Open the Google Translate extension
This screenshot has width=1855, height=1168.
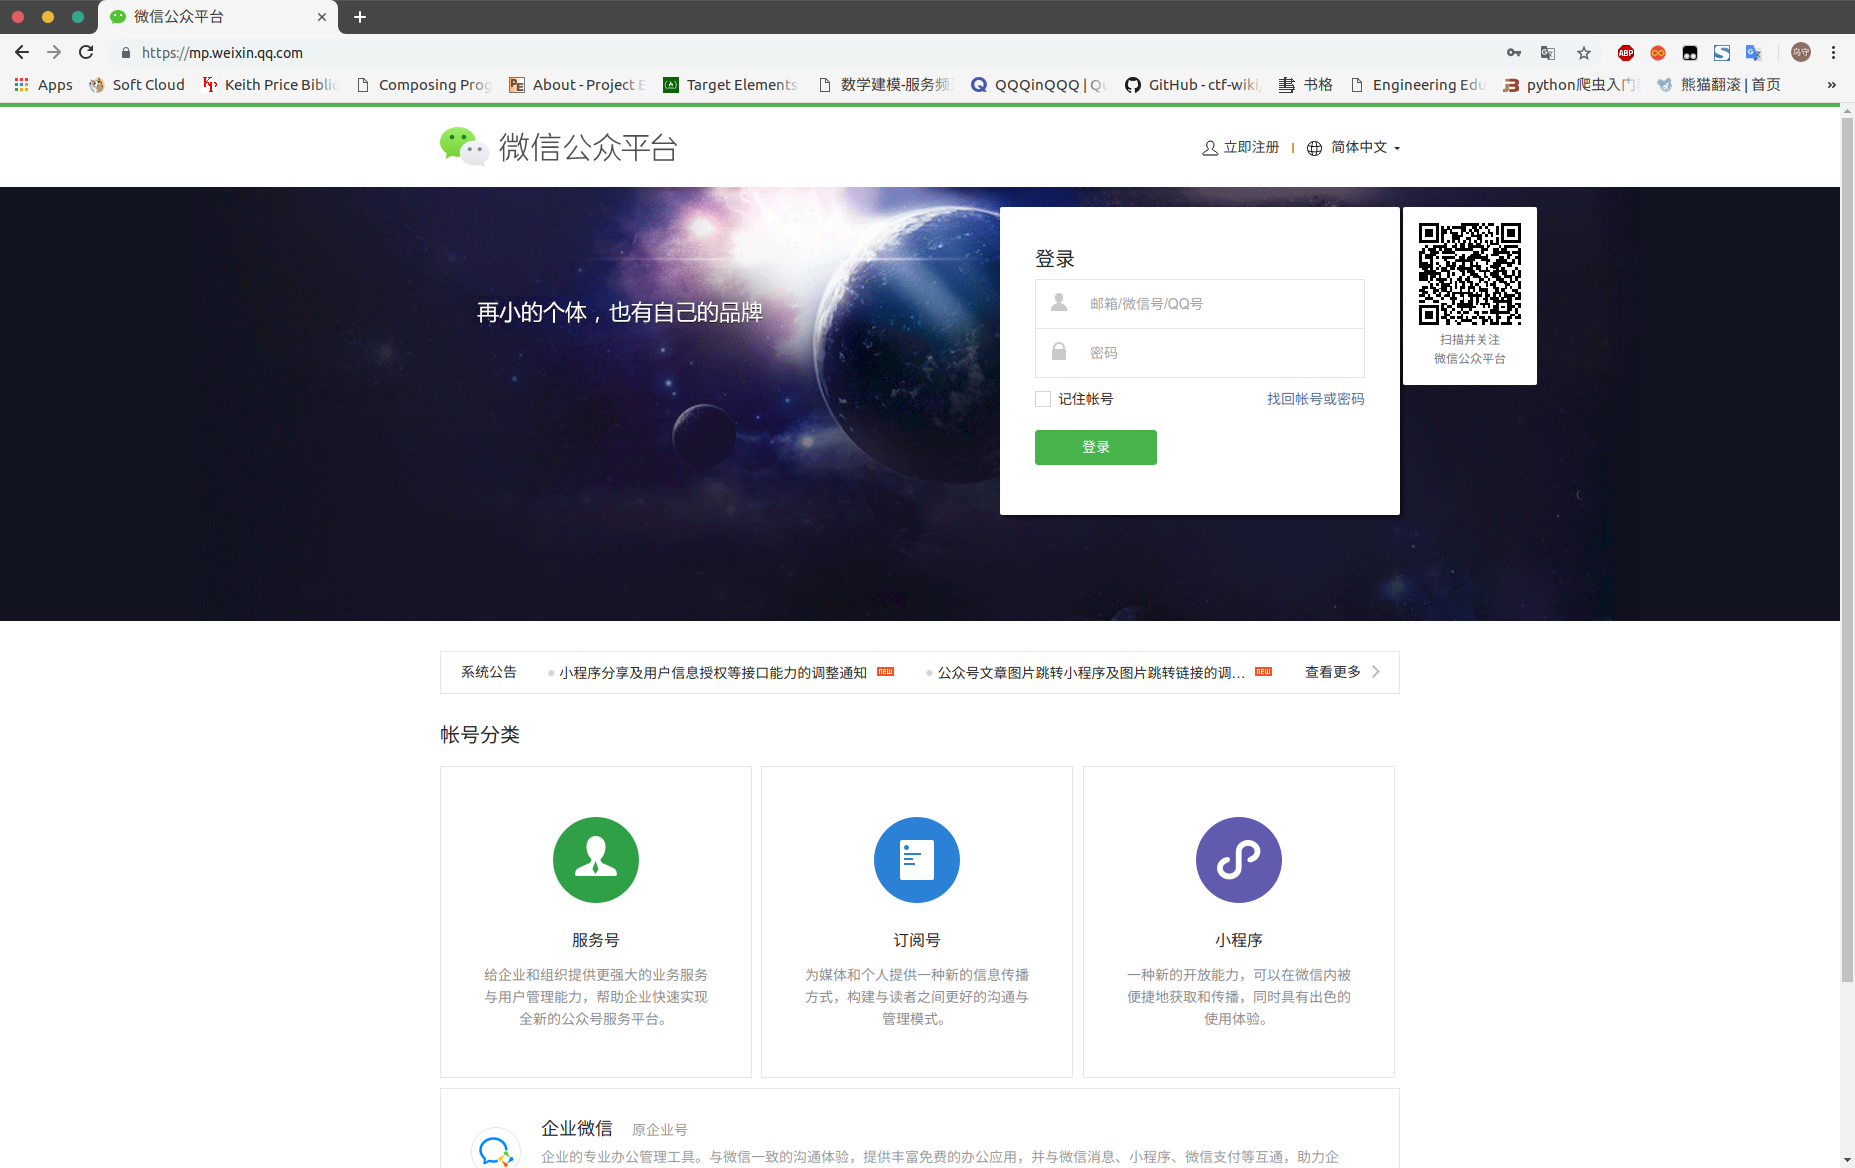coord(1753,53)
